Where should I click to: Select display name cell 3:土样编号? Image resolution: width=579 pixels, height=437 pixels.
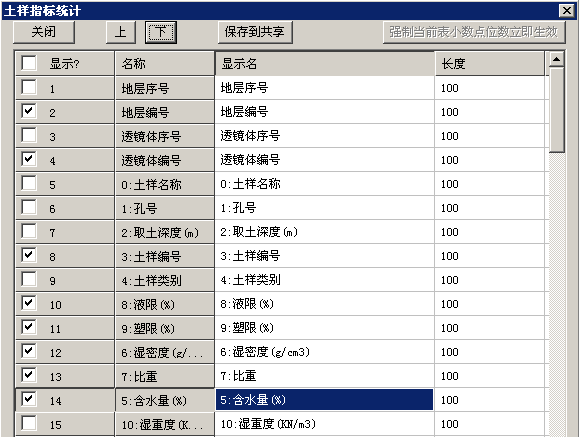325,256
